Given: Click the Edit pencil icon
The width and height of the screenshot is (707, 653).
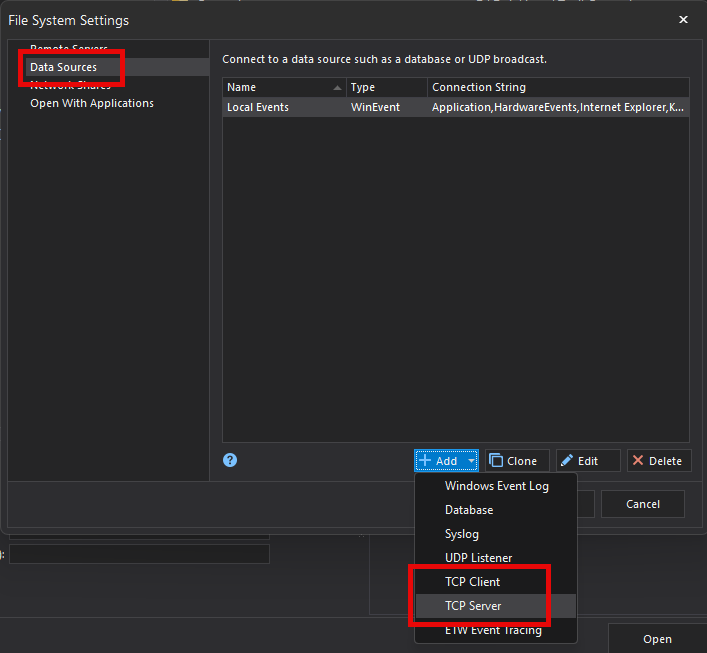Looking at the screenshot, I should pyautogui.click(x=567, y=460).
